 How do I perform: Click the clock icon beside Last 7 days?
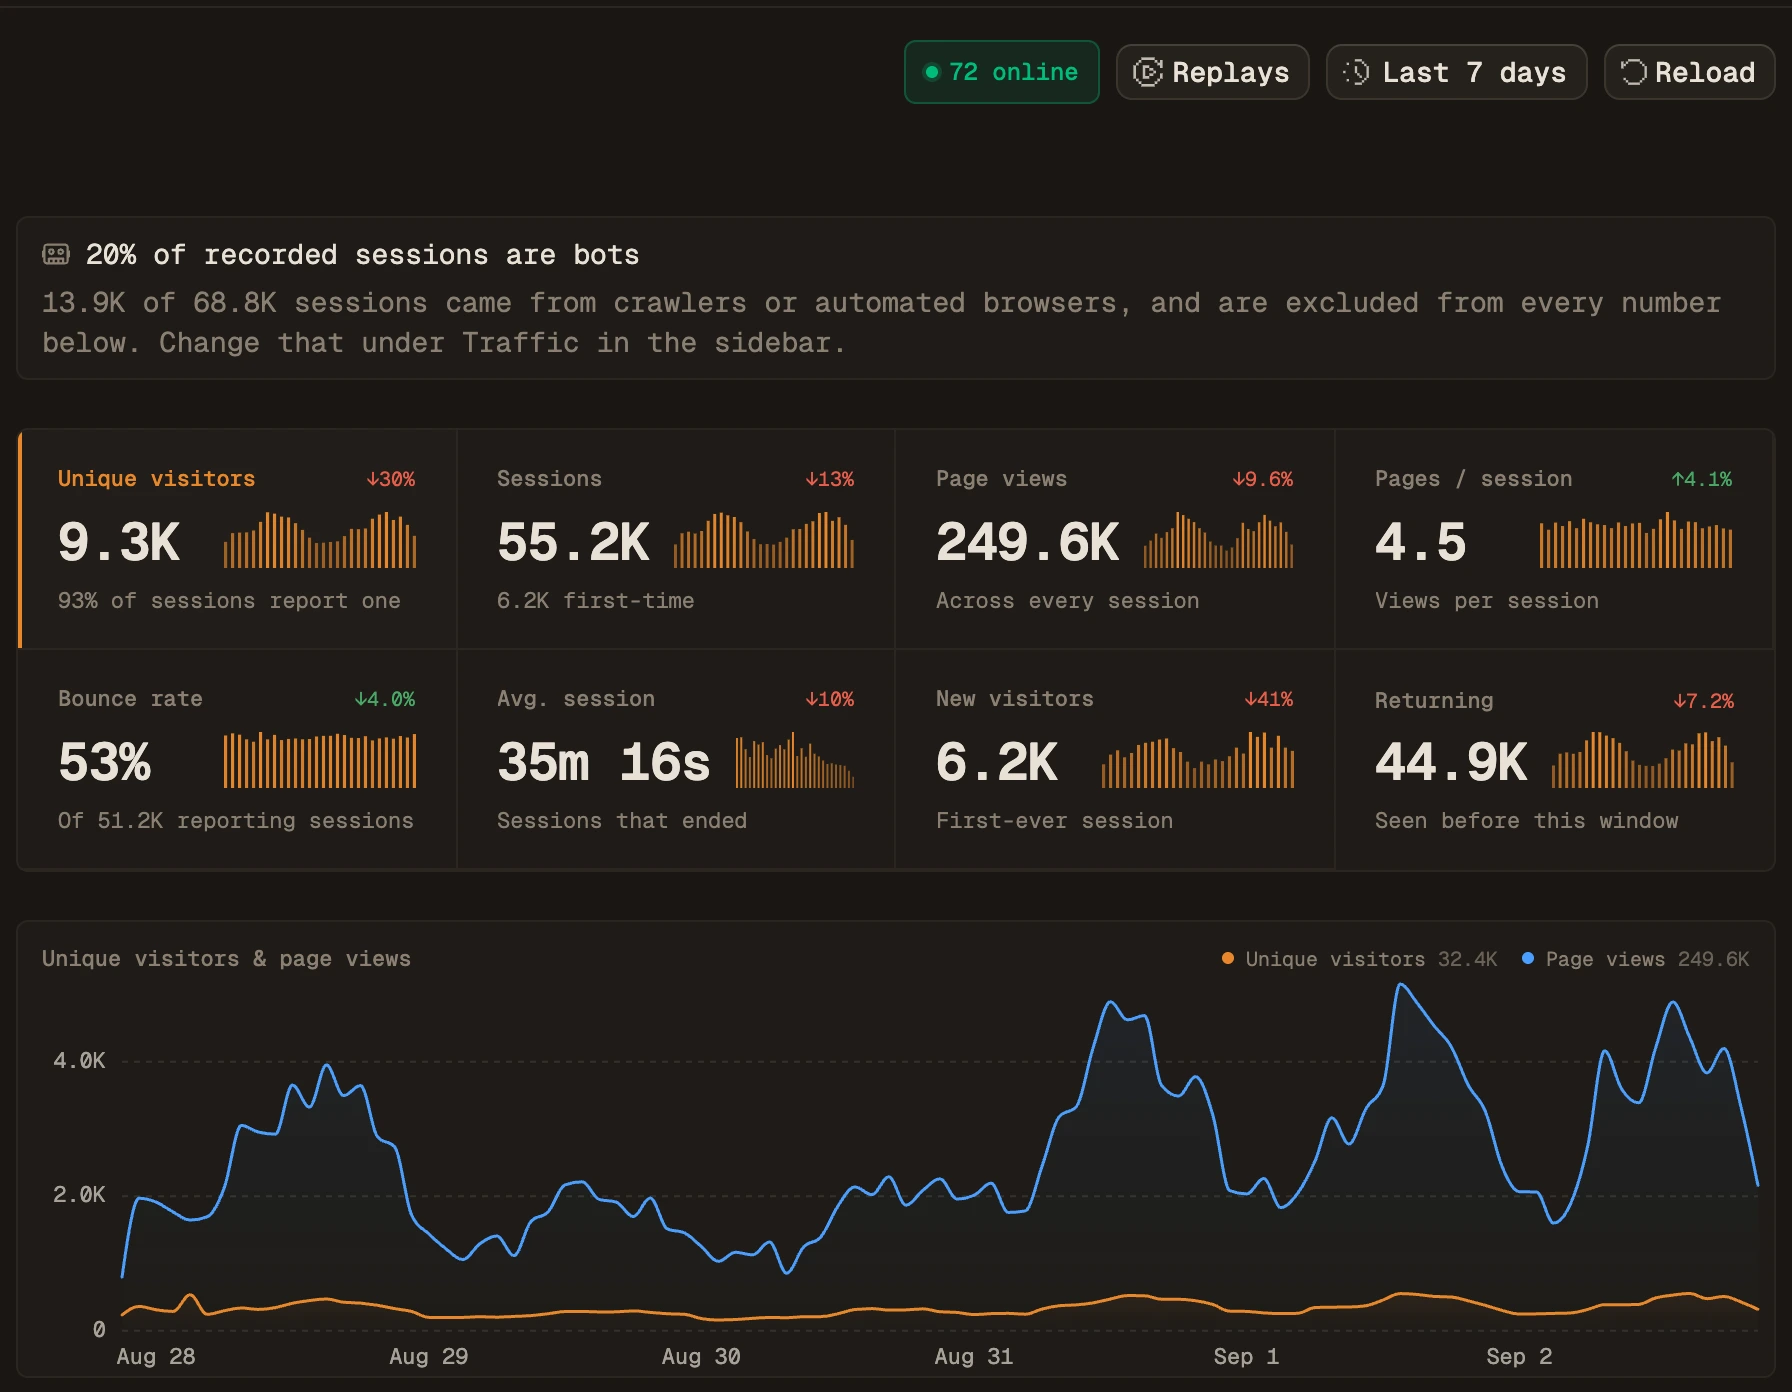pyautogui.click(x=1357, y=72)
